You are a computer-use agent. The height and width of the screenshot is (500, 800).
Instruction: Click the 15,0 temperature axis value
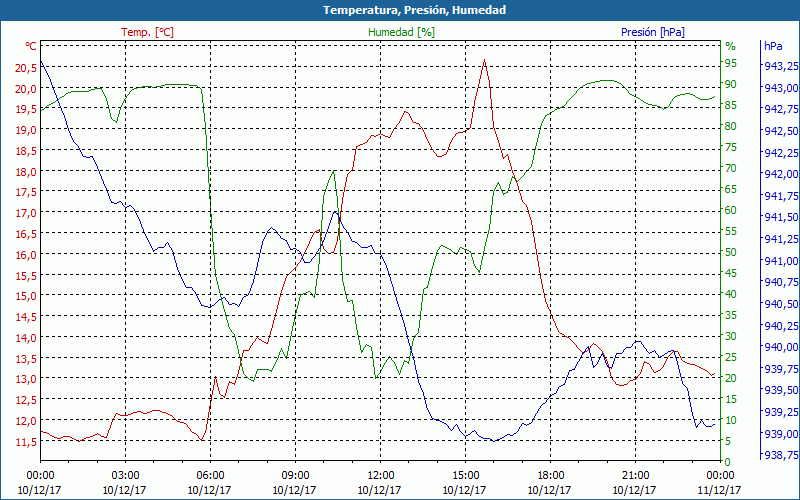point(26,296)
